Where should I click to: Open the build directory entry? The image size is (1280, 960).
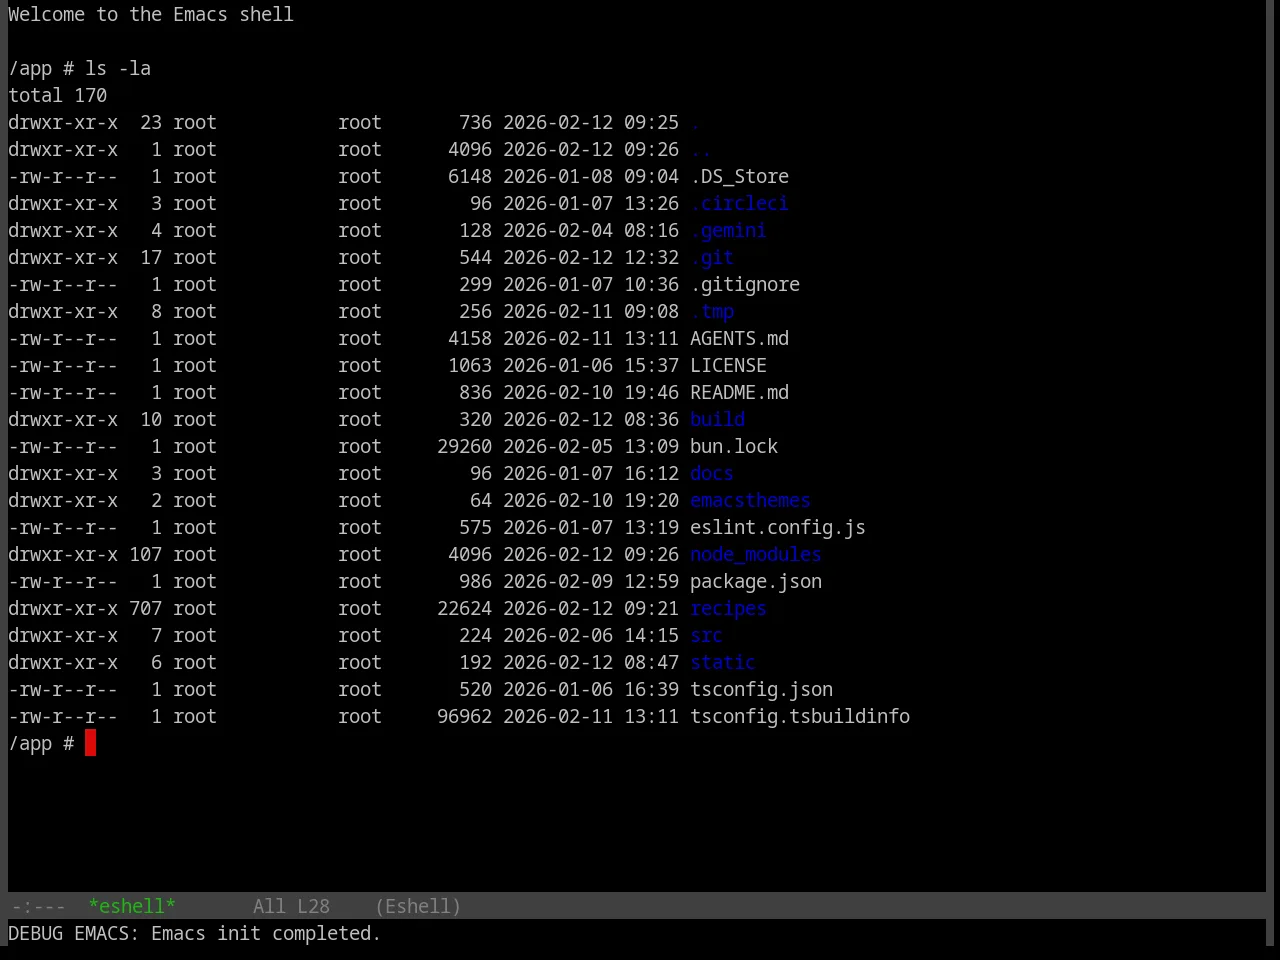click(x=717, y=420)
